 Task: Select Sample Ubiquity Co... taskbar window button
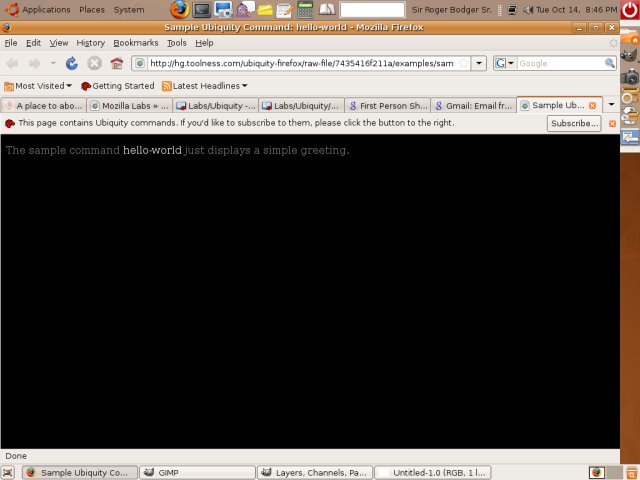point(80,473)
